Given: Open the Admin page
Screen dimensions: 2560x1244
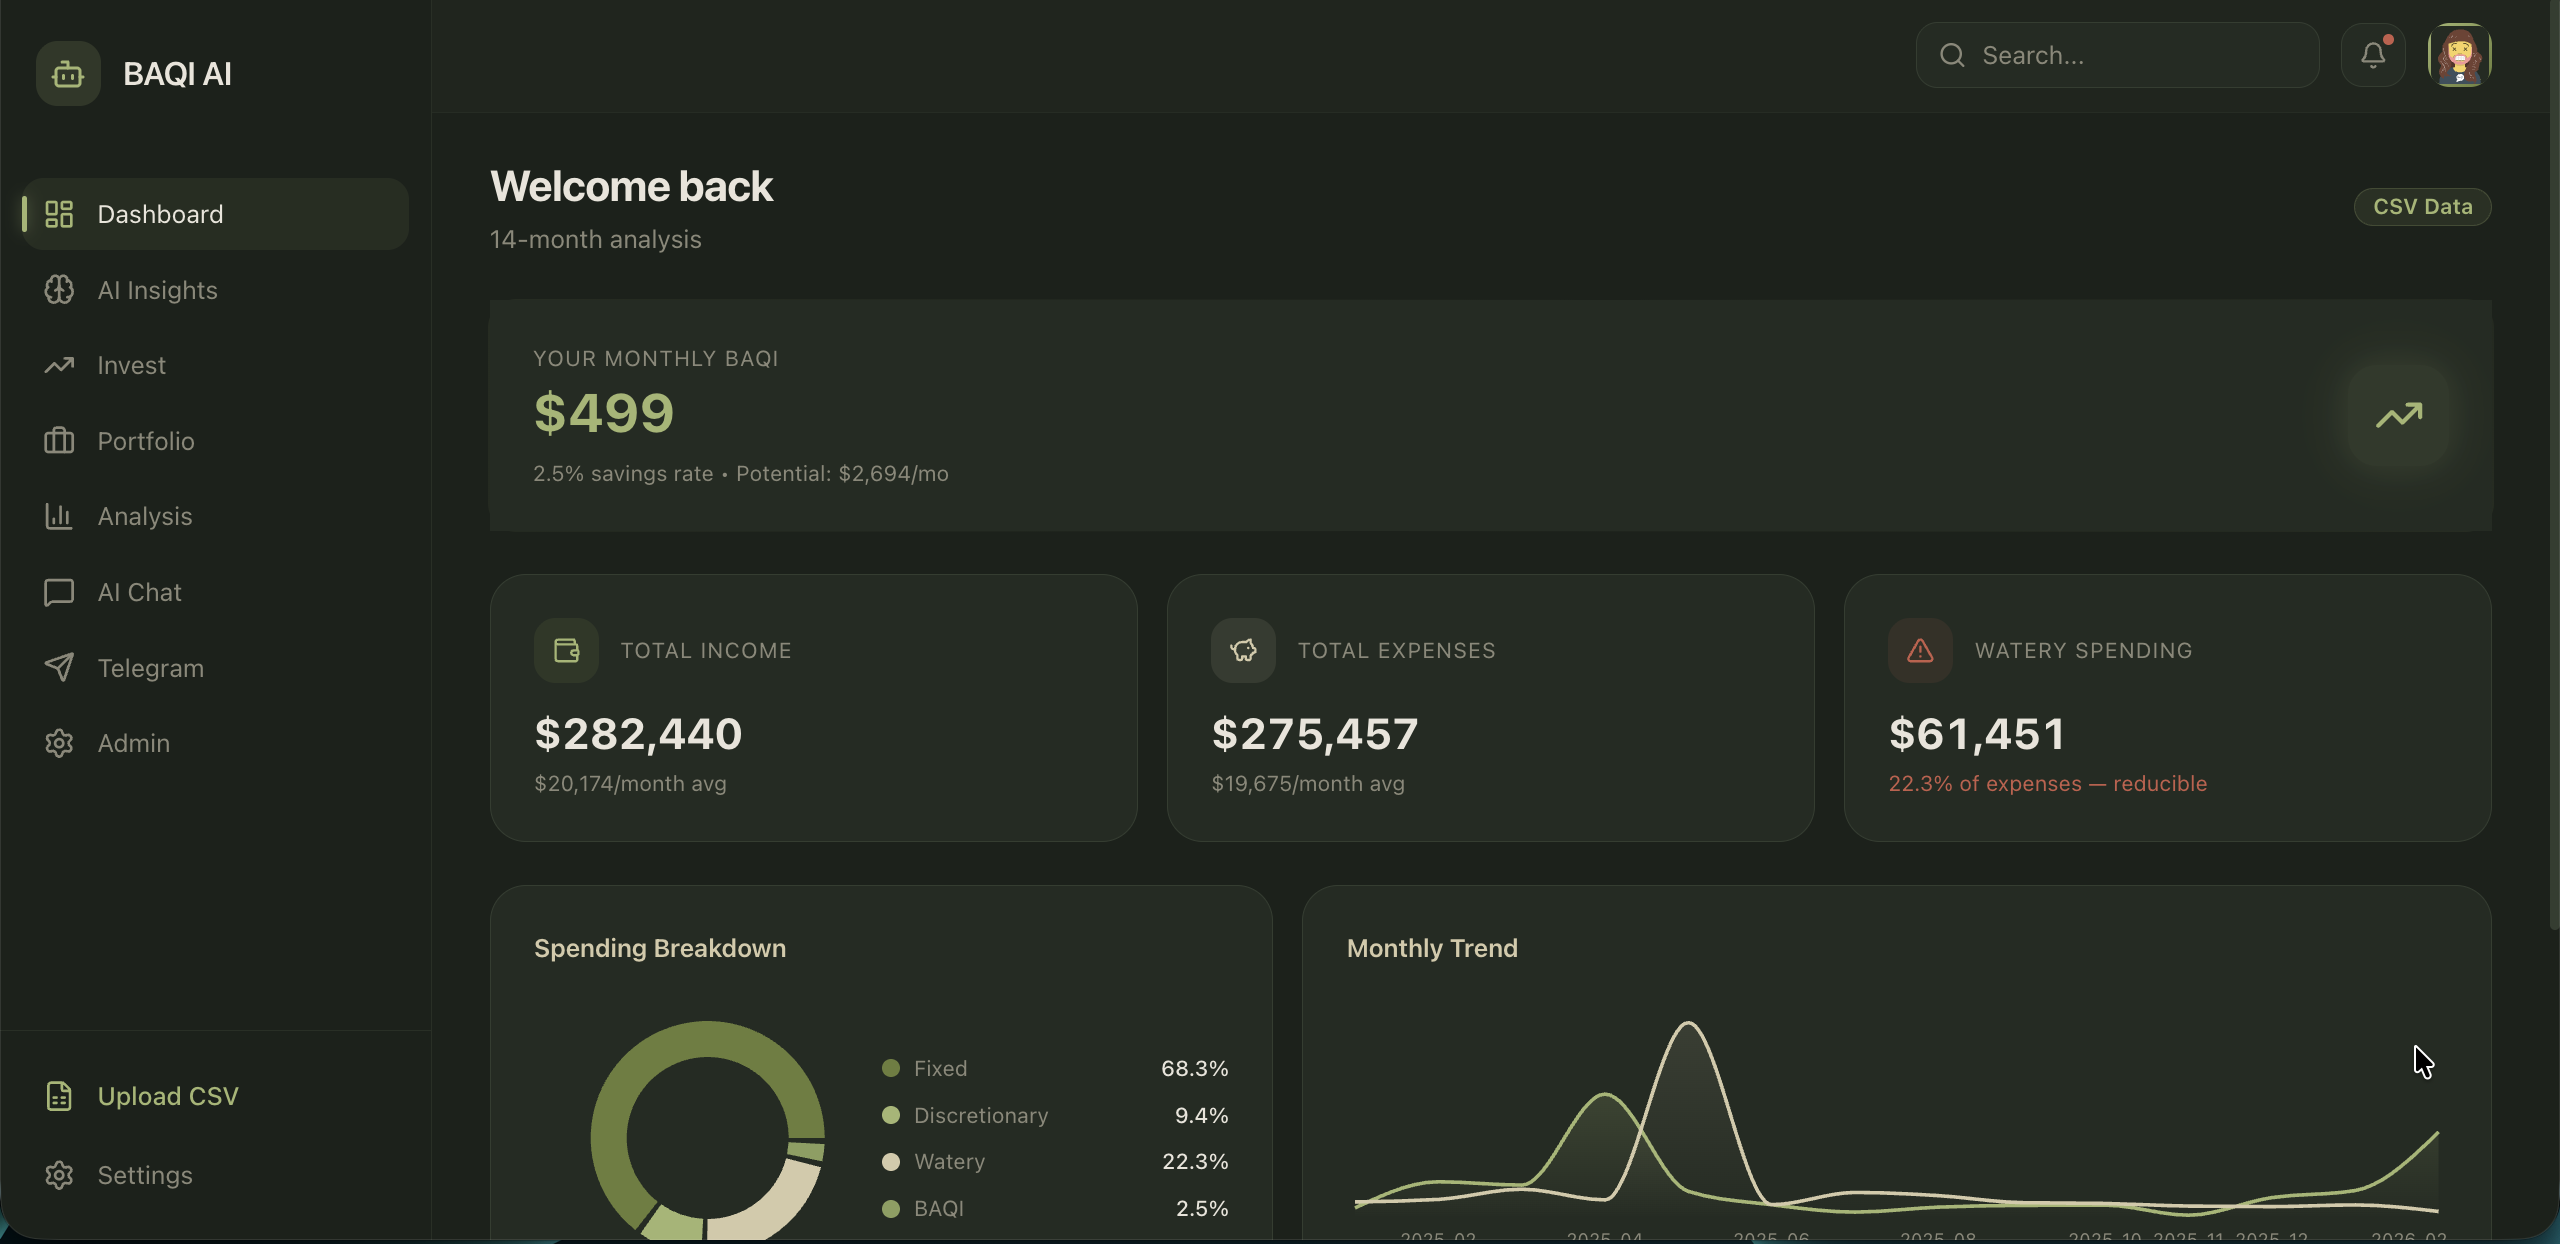Looking at the screenshot, I should tap(215, 743).
